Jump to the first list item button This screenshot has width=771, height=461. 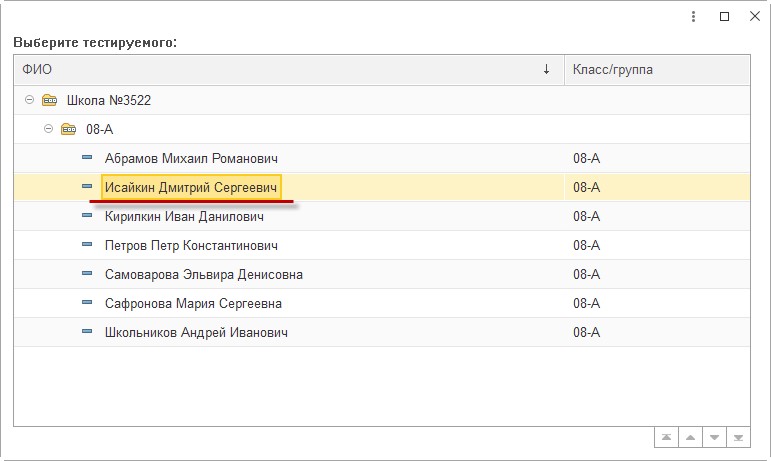coord(666,437)
